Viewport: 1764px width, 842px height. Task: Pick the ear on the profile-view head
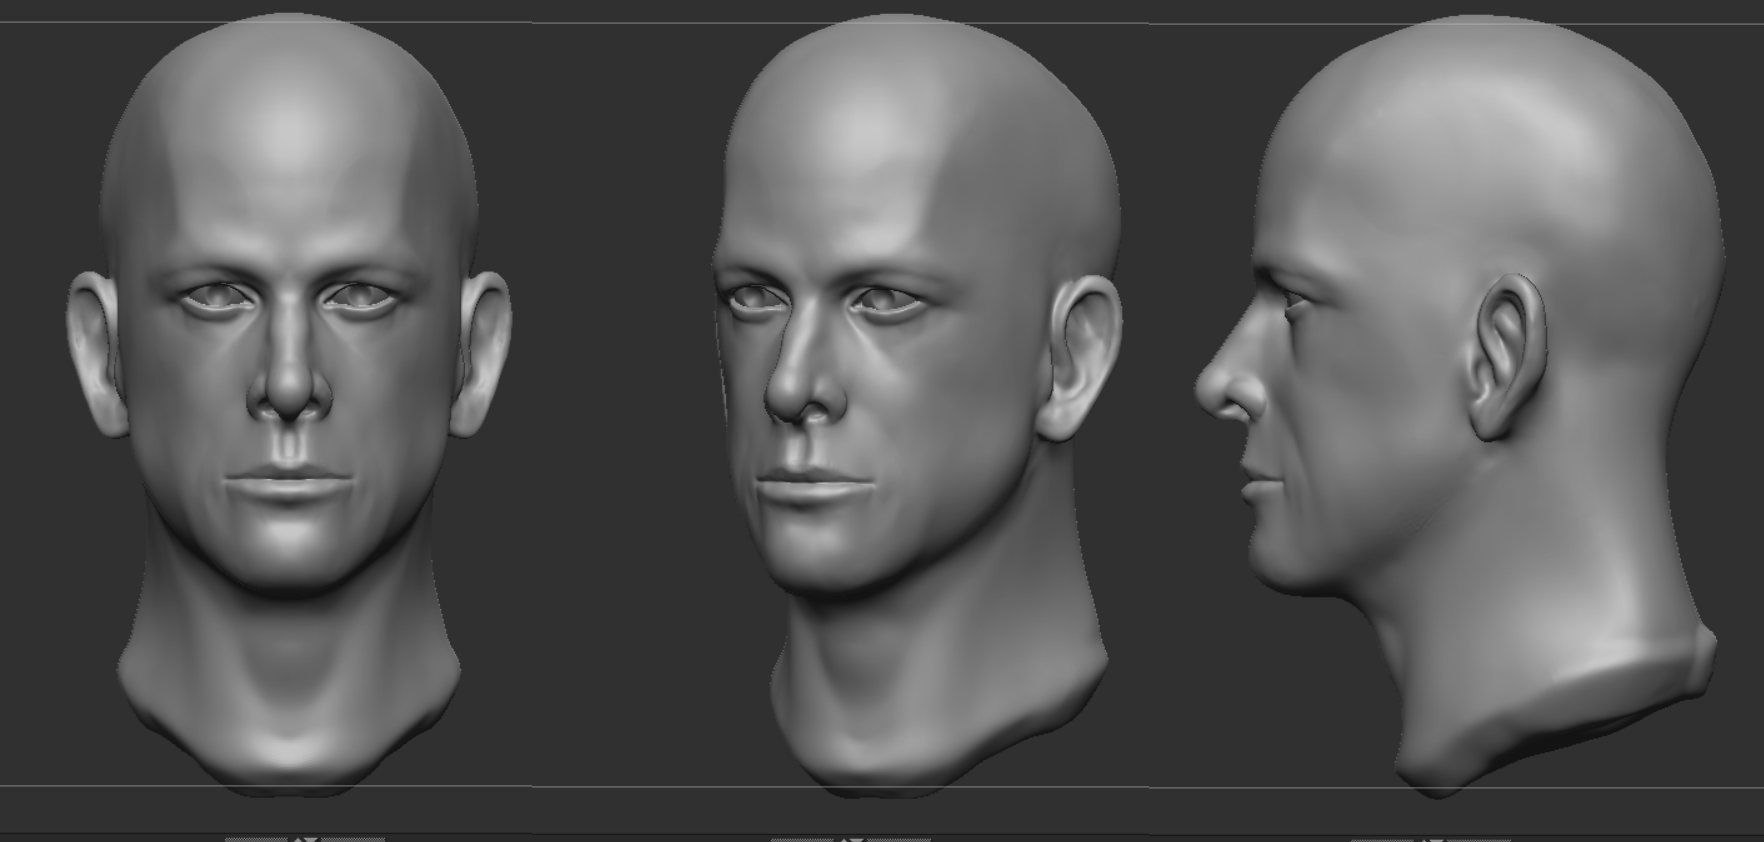pyautogui.click(x=1508, y=355)
